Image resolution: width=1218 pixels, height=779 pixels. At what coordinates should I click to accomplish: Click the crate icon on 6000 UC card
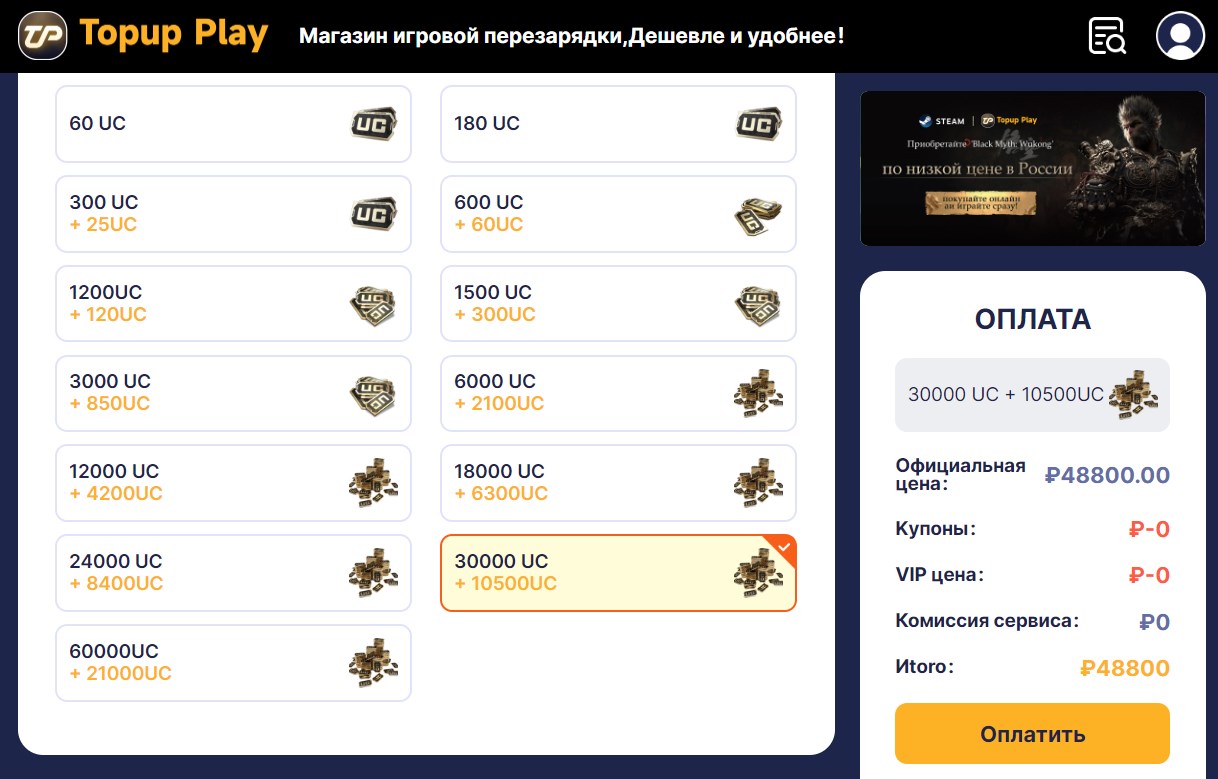[759, 393]
